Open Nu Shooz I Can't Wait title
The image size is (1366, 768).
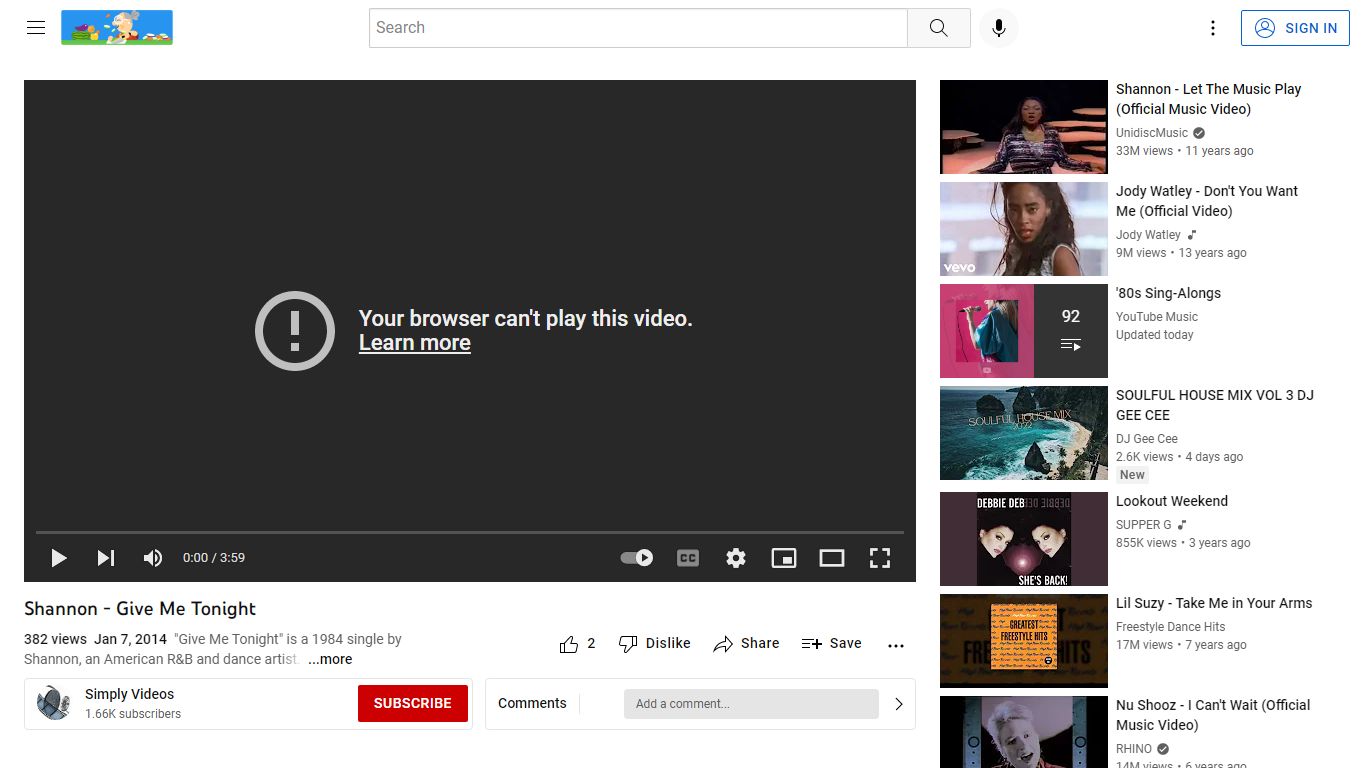coord(1213,715)
